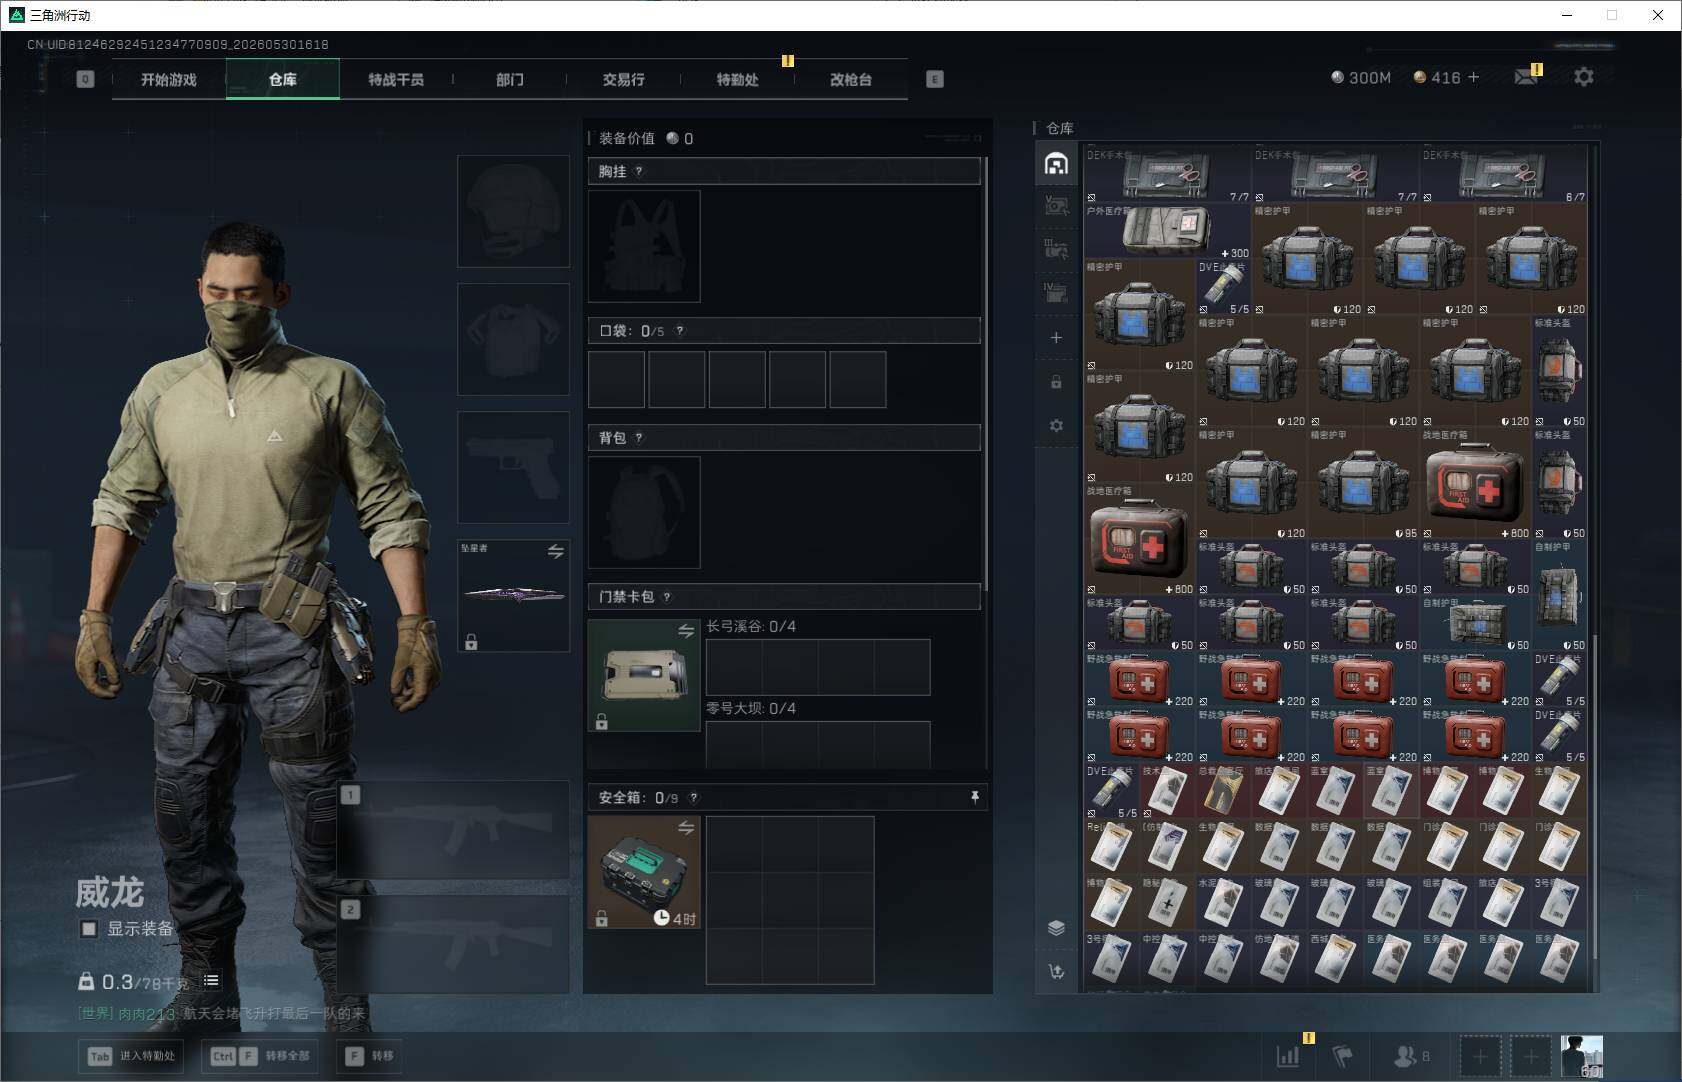Switch to 改枪台 tab

tap(851, 79)
